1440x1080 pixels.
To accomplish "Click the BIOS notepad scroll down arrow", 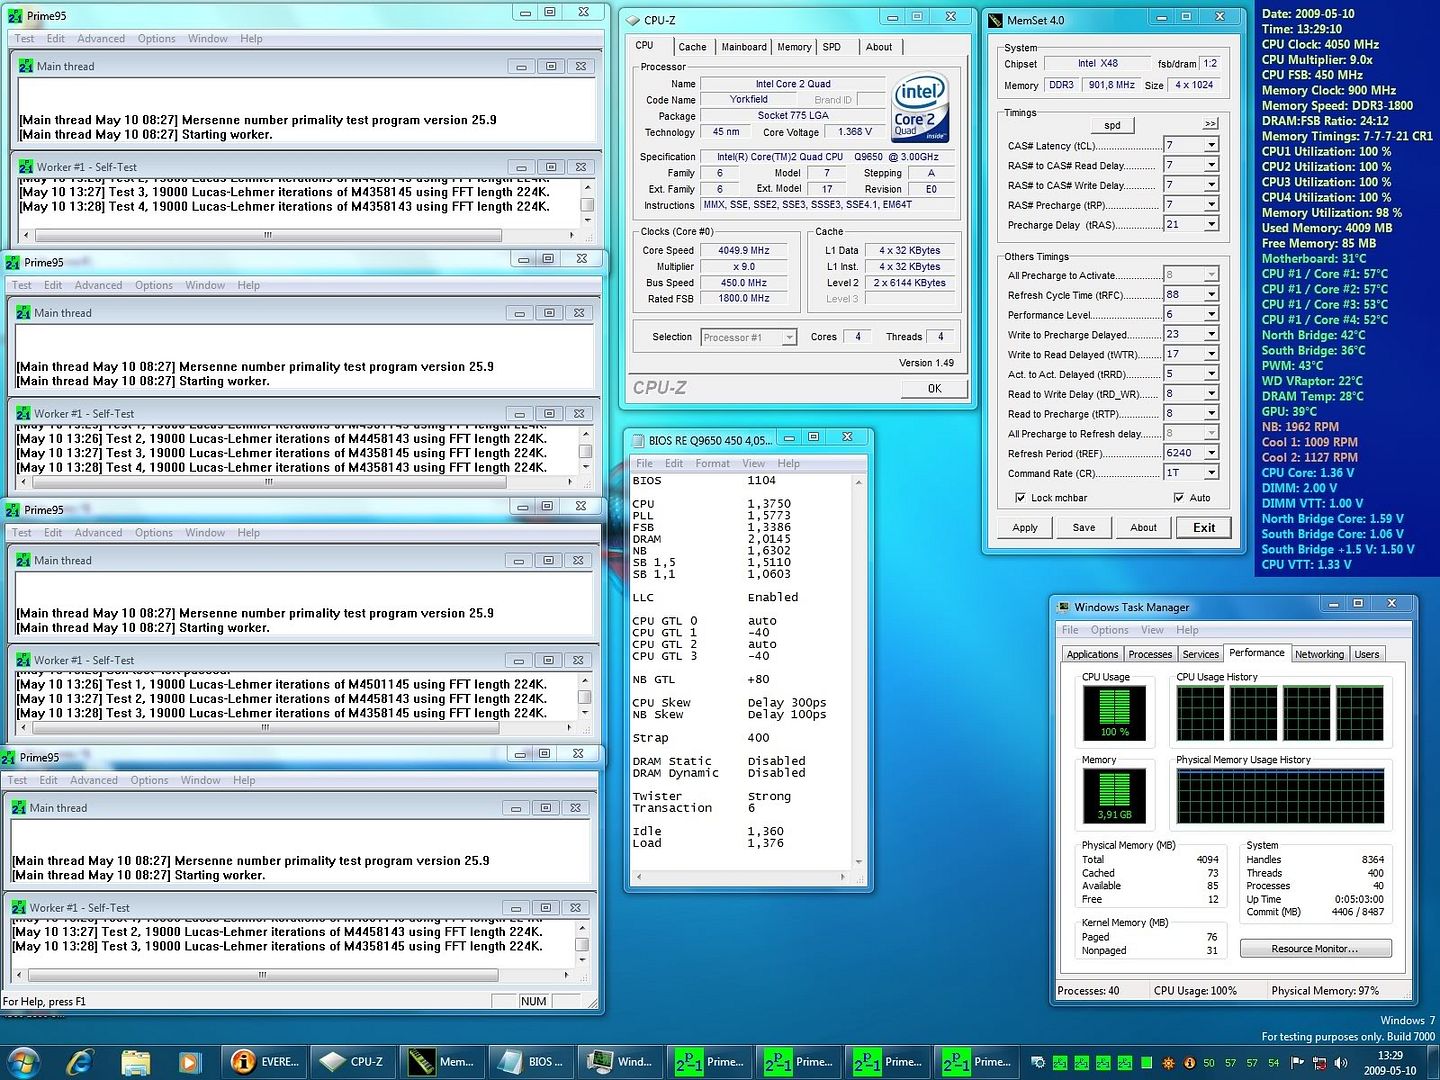I will click(858, 862).
